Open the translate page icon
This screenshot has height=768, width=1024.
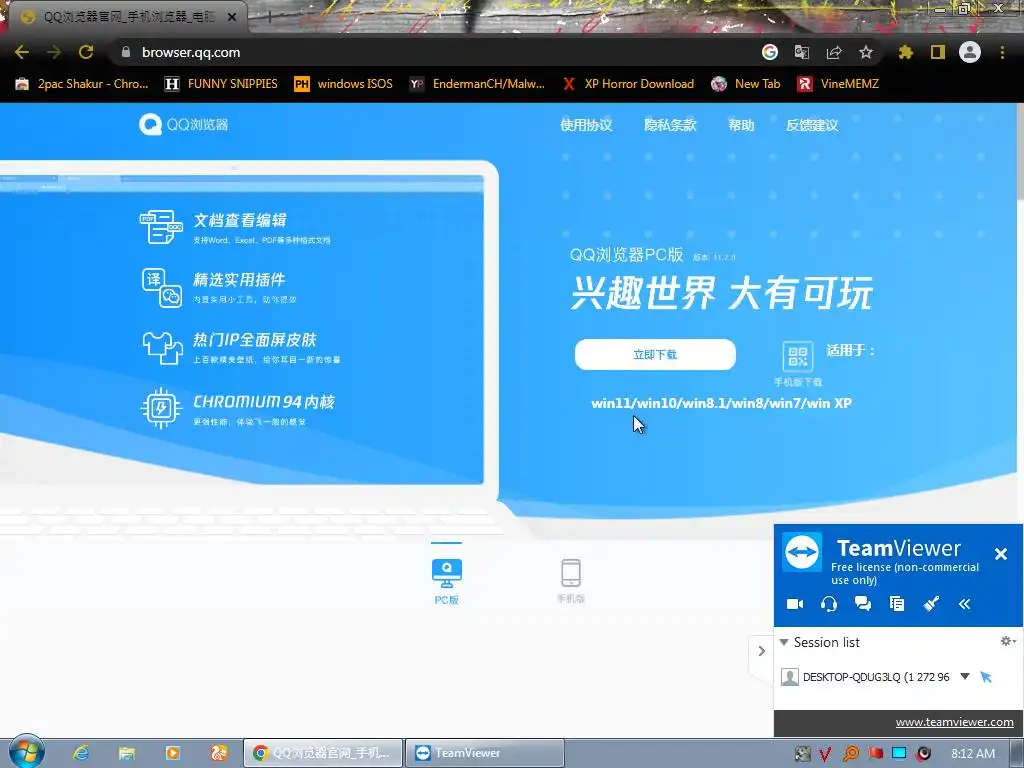coord(802,52)
